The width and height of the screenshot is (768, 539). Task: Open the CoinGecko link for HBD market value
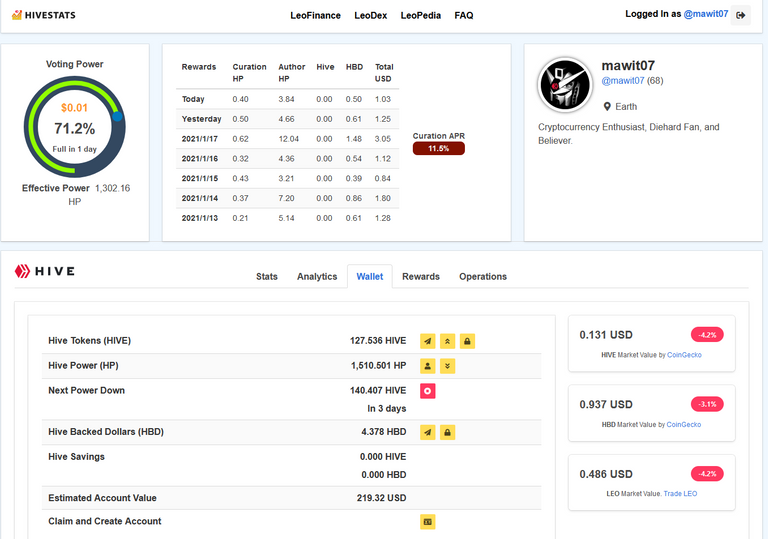(x=684, y=424)
